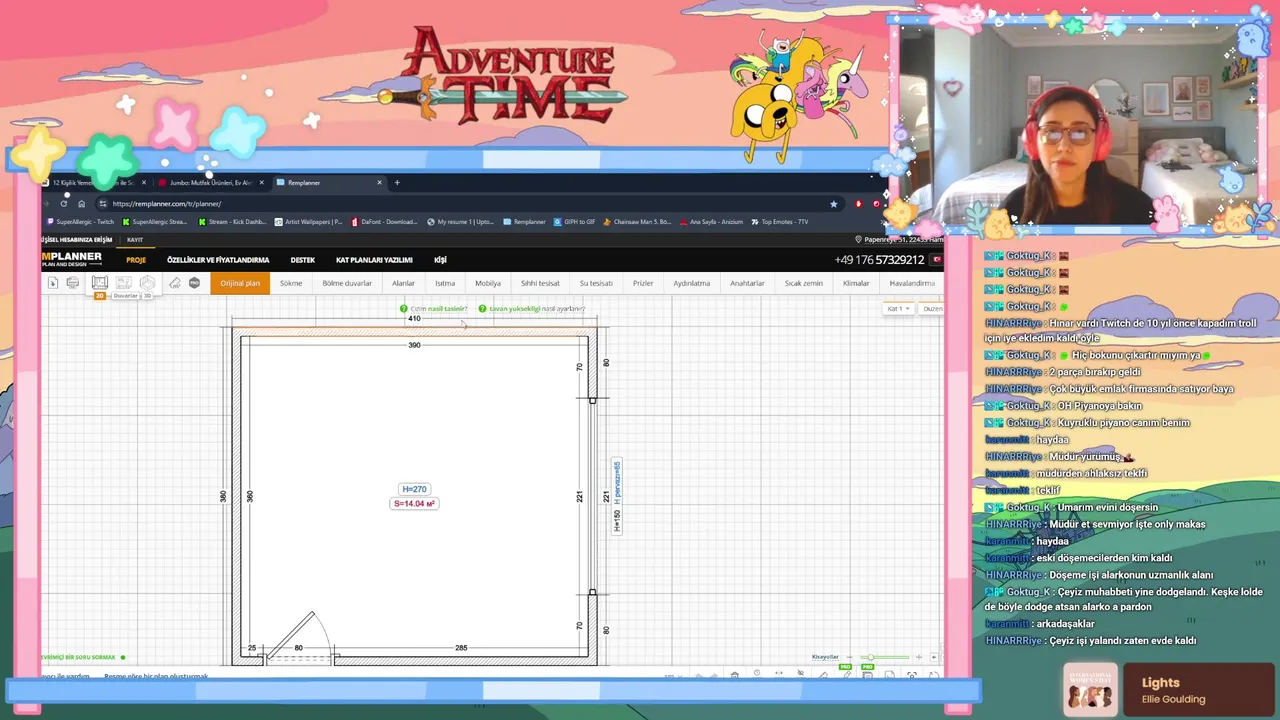Screen dimensions: 1280x720
Task: Switch to 2D plan view icon
Action: click(100, 283)
